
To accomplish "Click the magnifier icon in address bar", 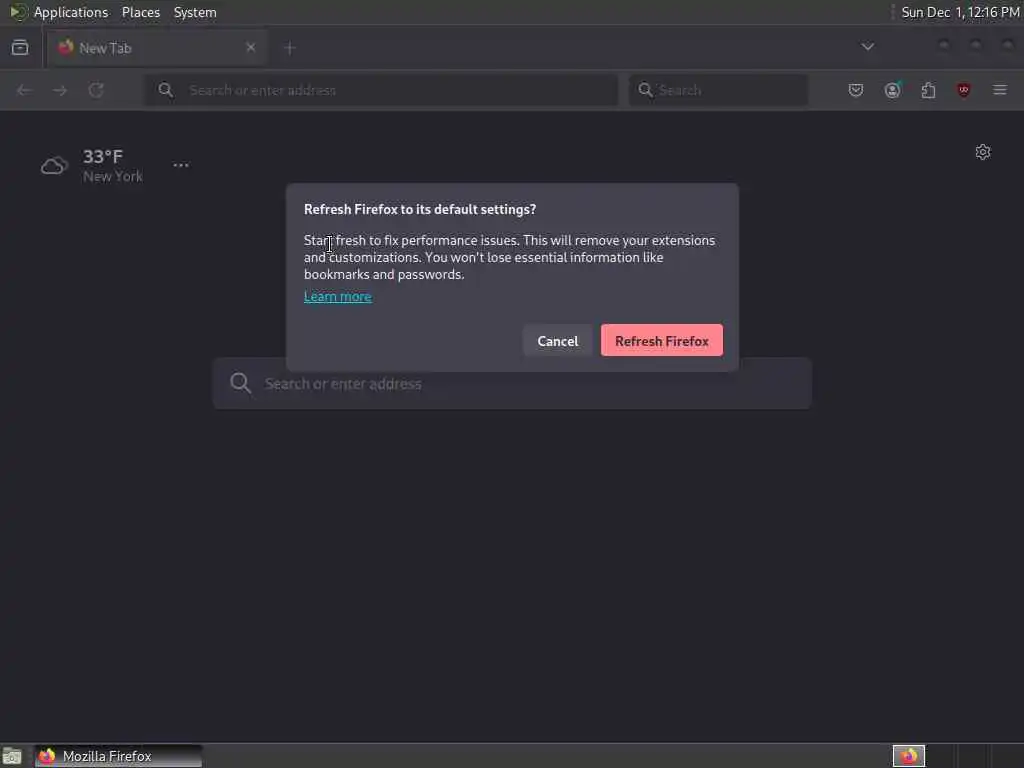I will click(166, 90).
